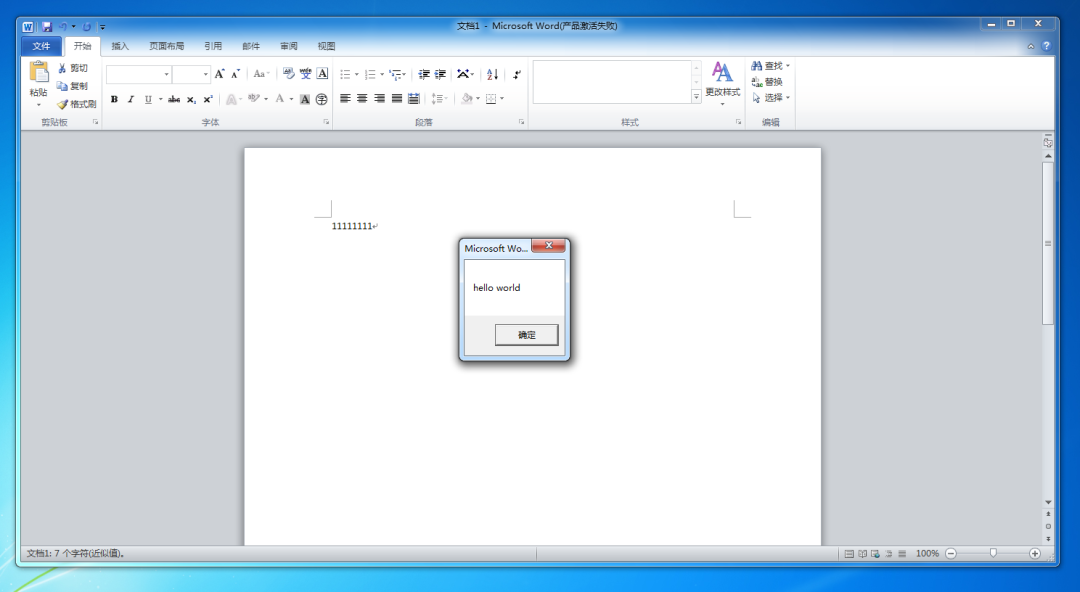Switch to the 引用 ribbon tab

click(x=213, y=46)
